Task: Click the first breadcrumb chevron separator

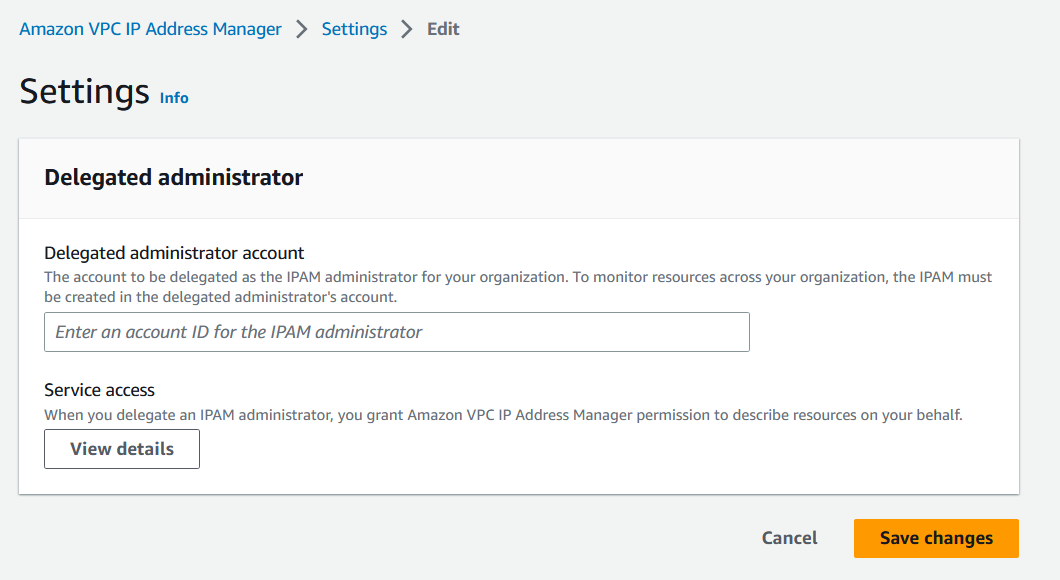Action: pos(300,29)
